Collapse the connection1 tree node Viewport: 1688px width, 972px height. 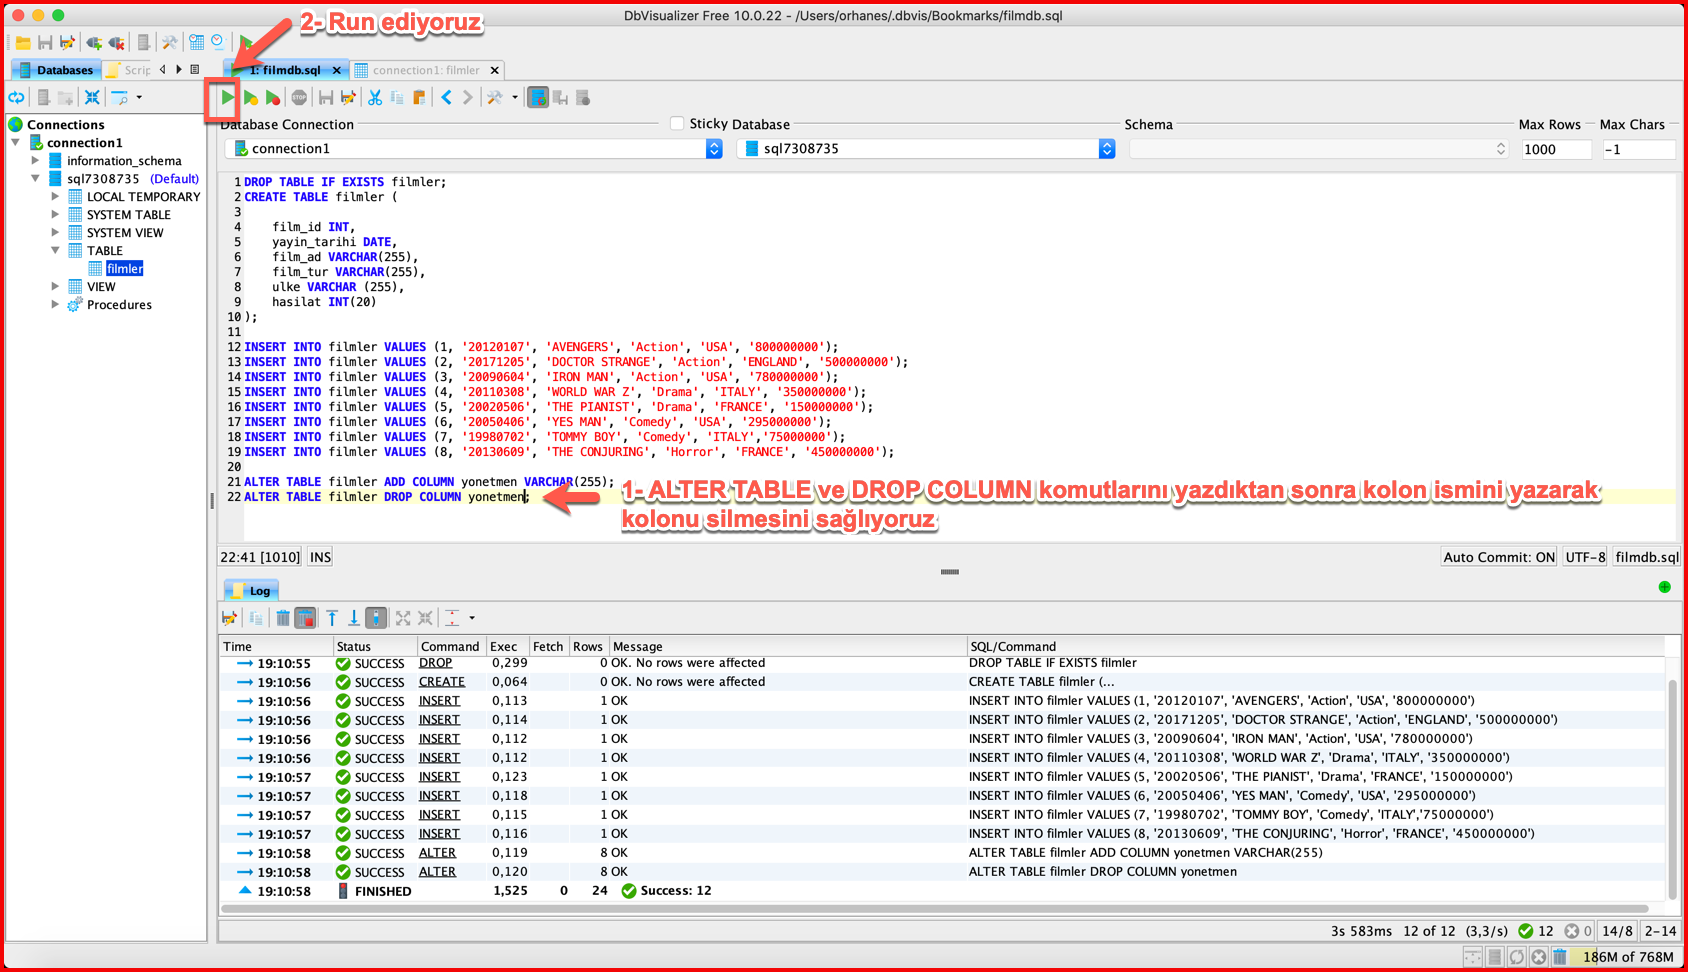pyautogui.click(x=17, y=143)
